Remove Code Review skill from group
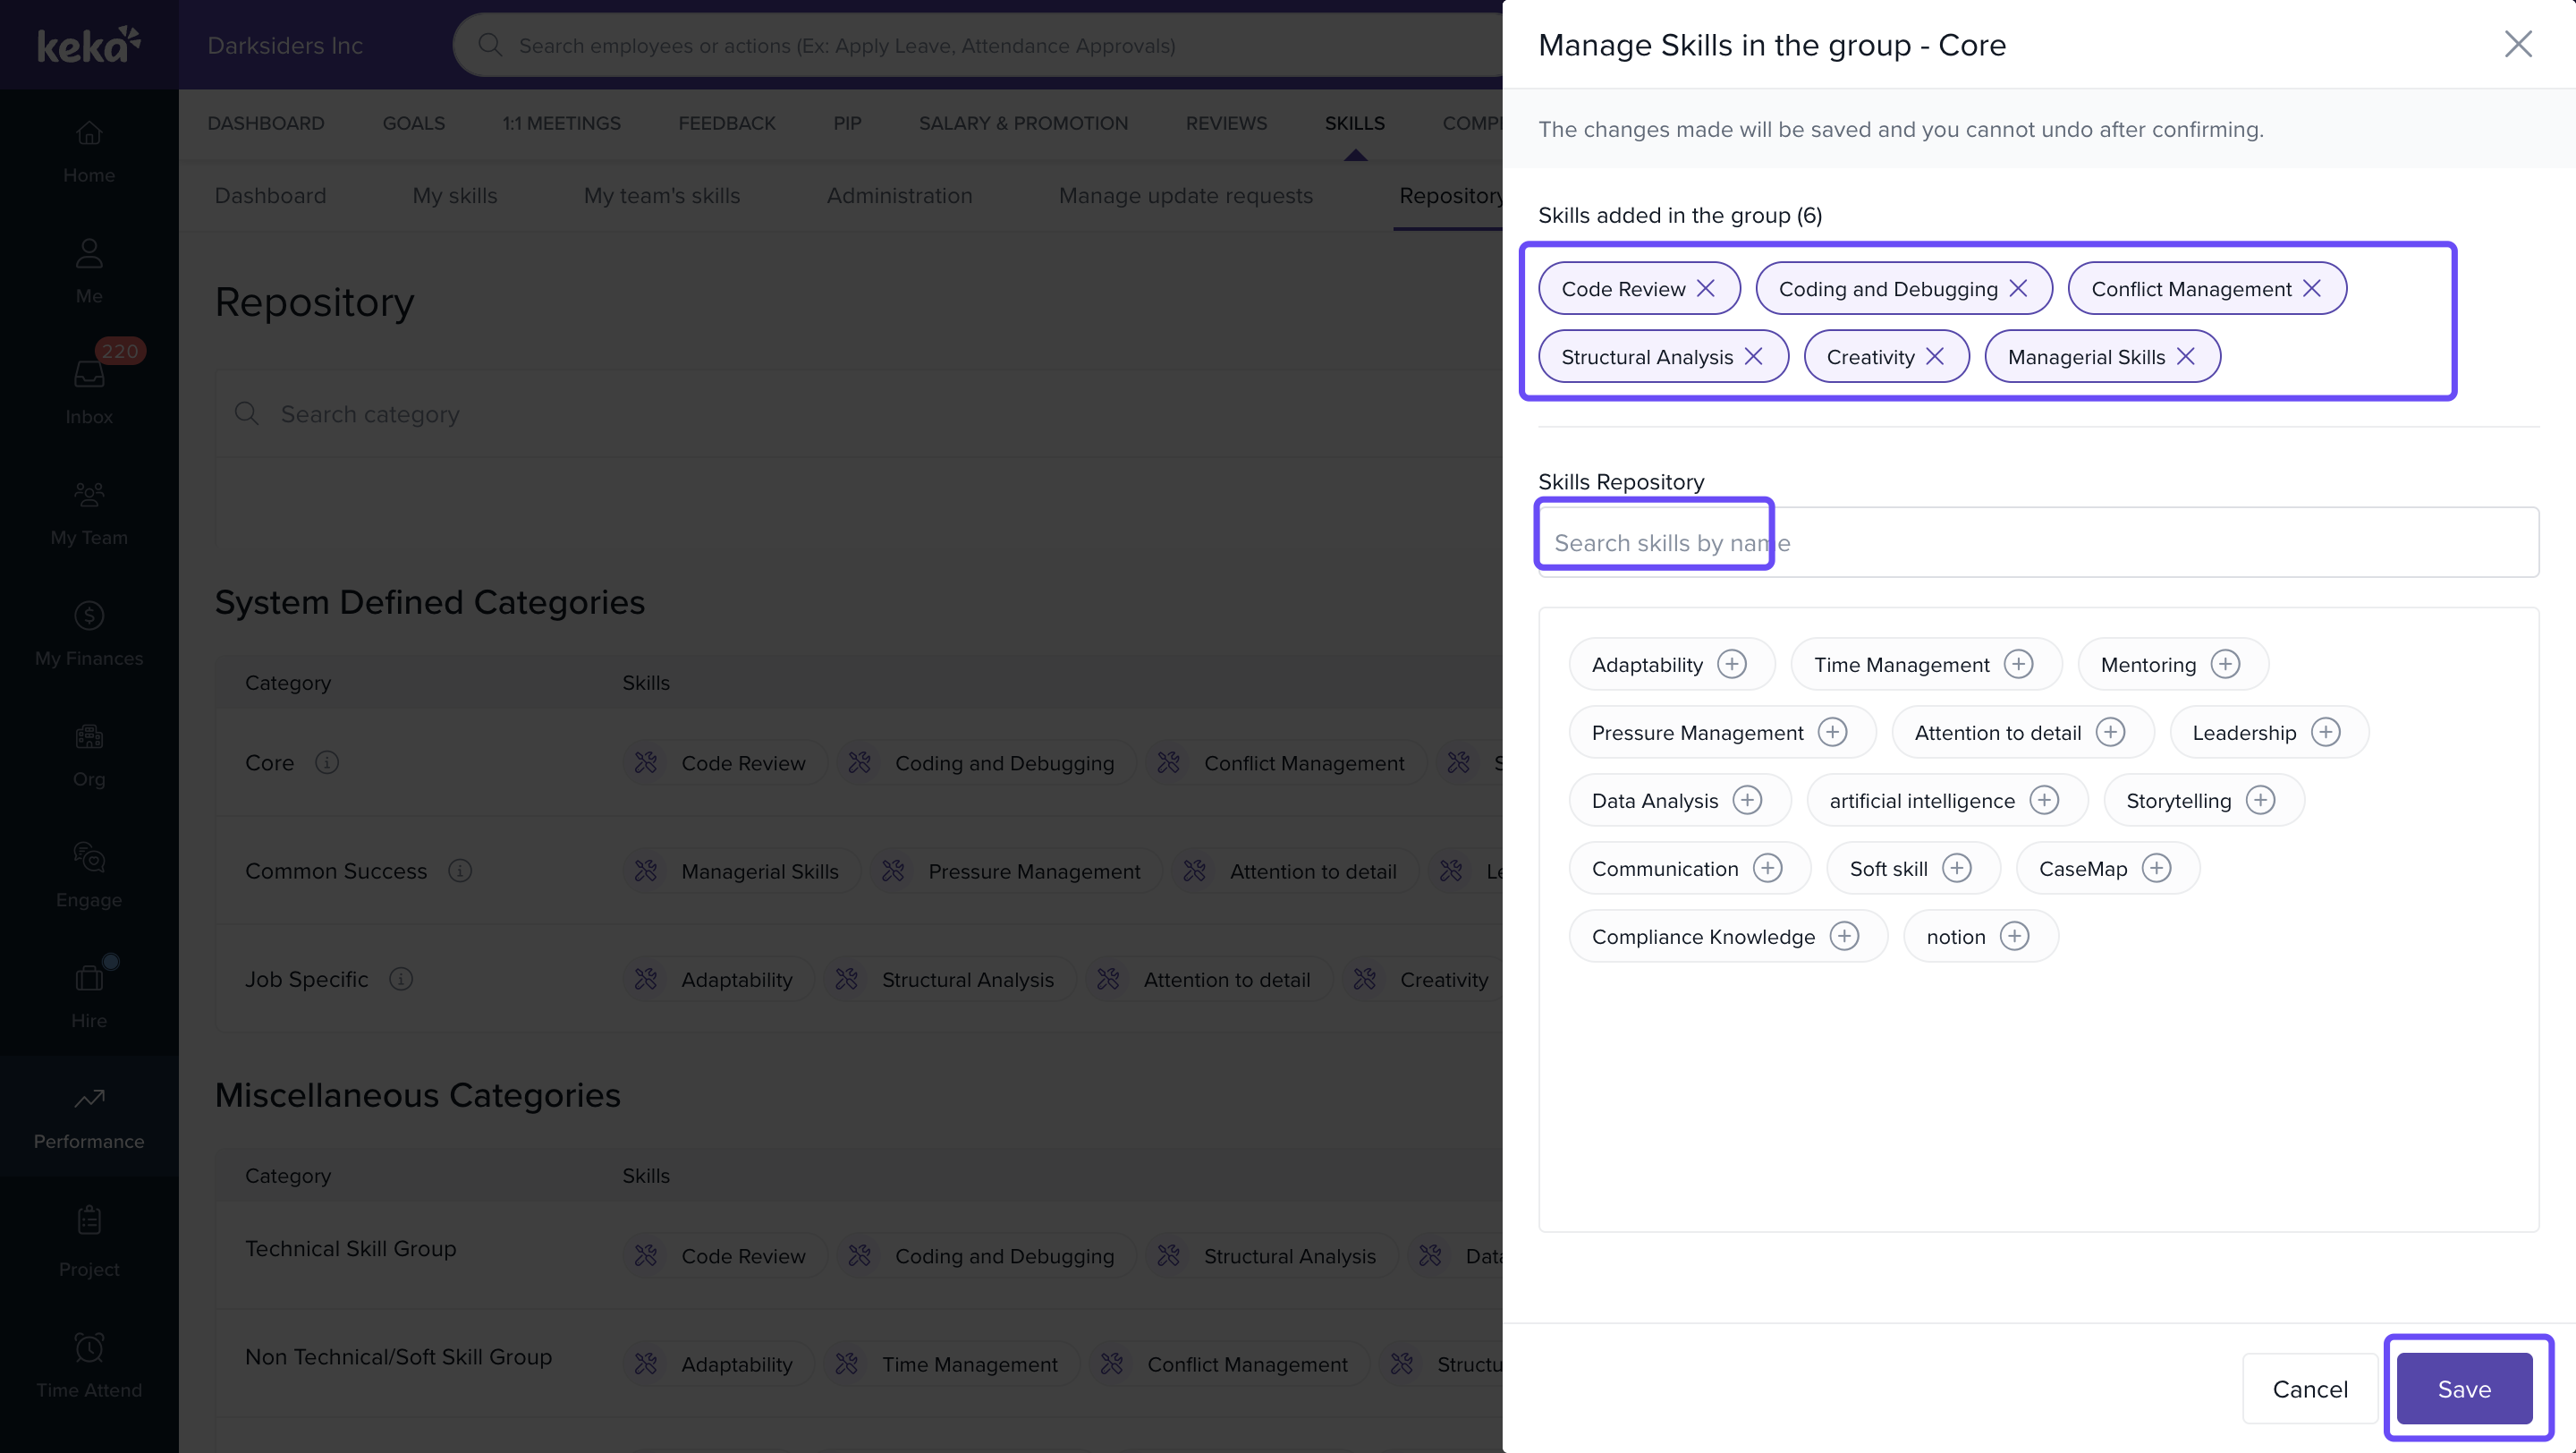Viewport: 2576px width, 1453px height. (1706, 289)
